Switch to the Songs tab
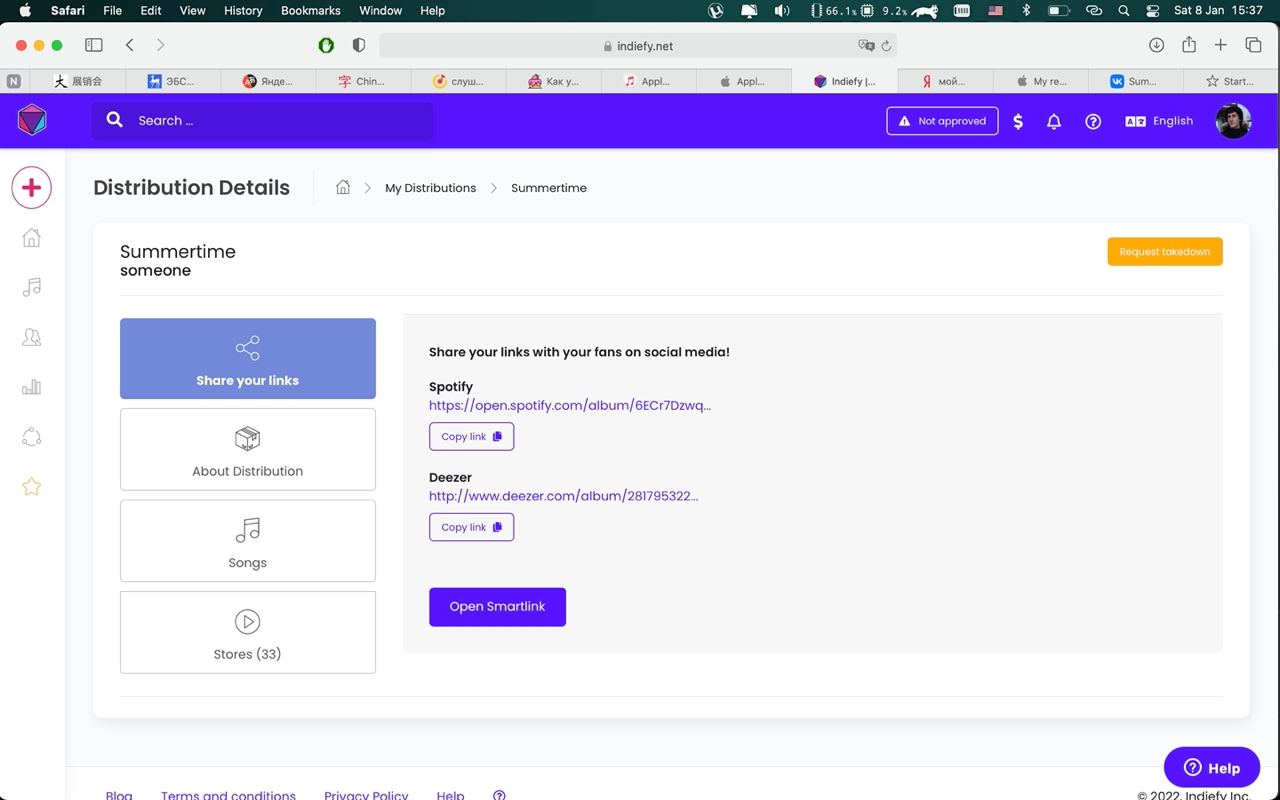The width and height of the screenshot is (1280, 800). tap(248, 541)
